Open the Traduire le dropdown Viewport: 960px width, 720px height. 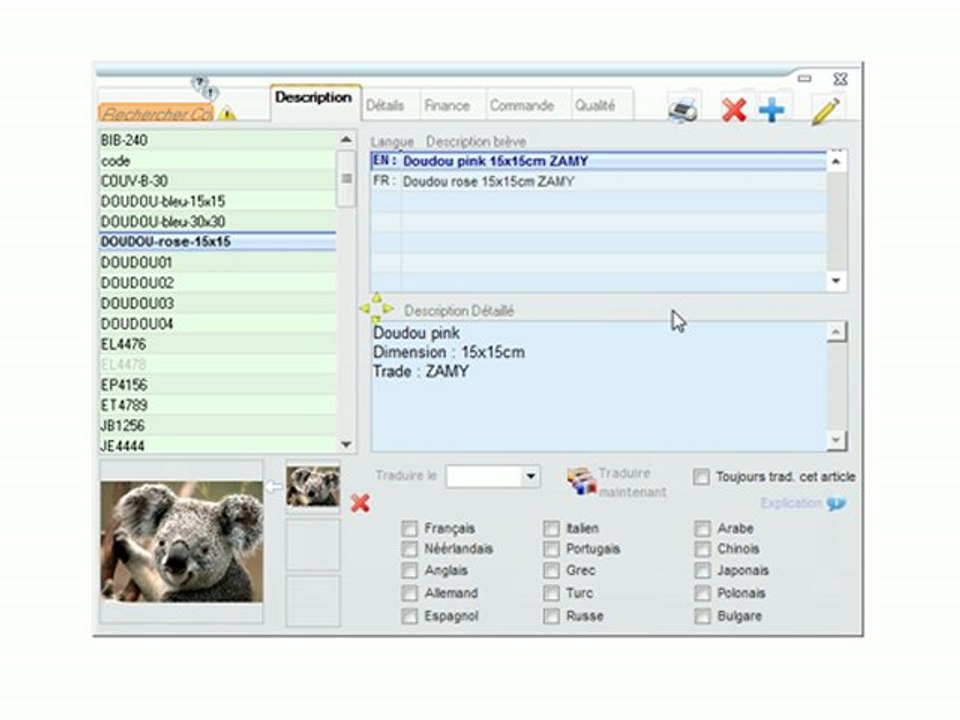530,476
